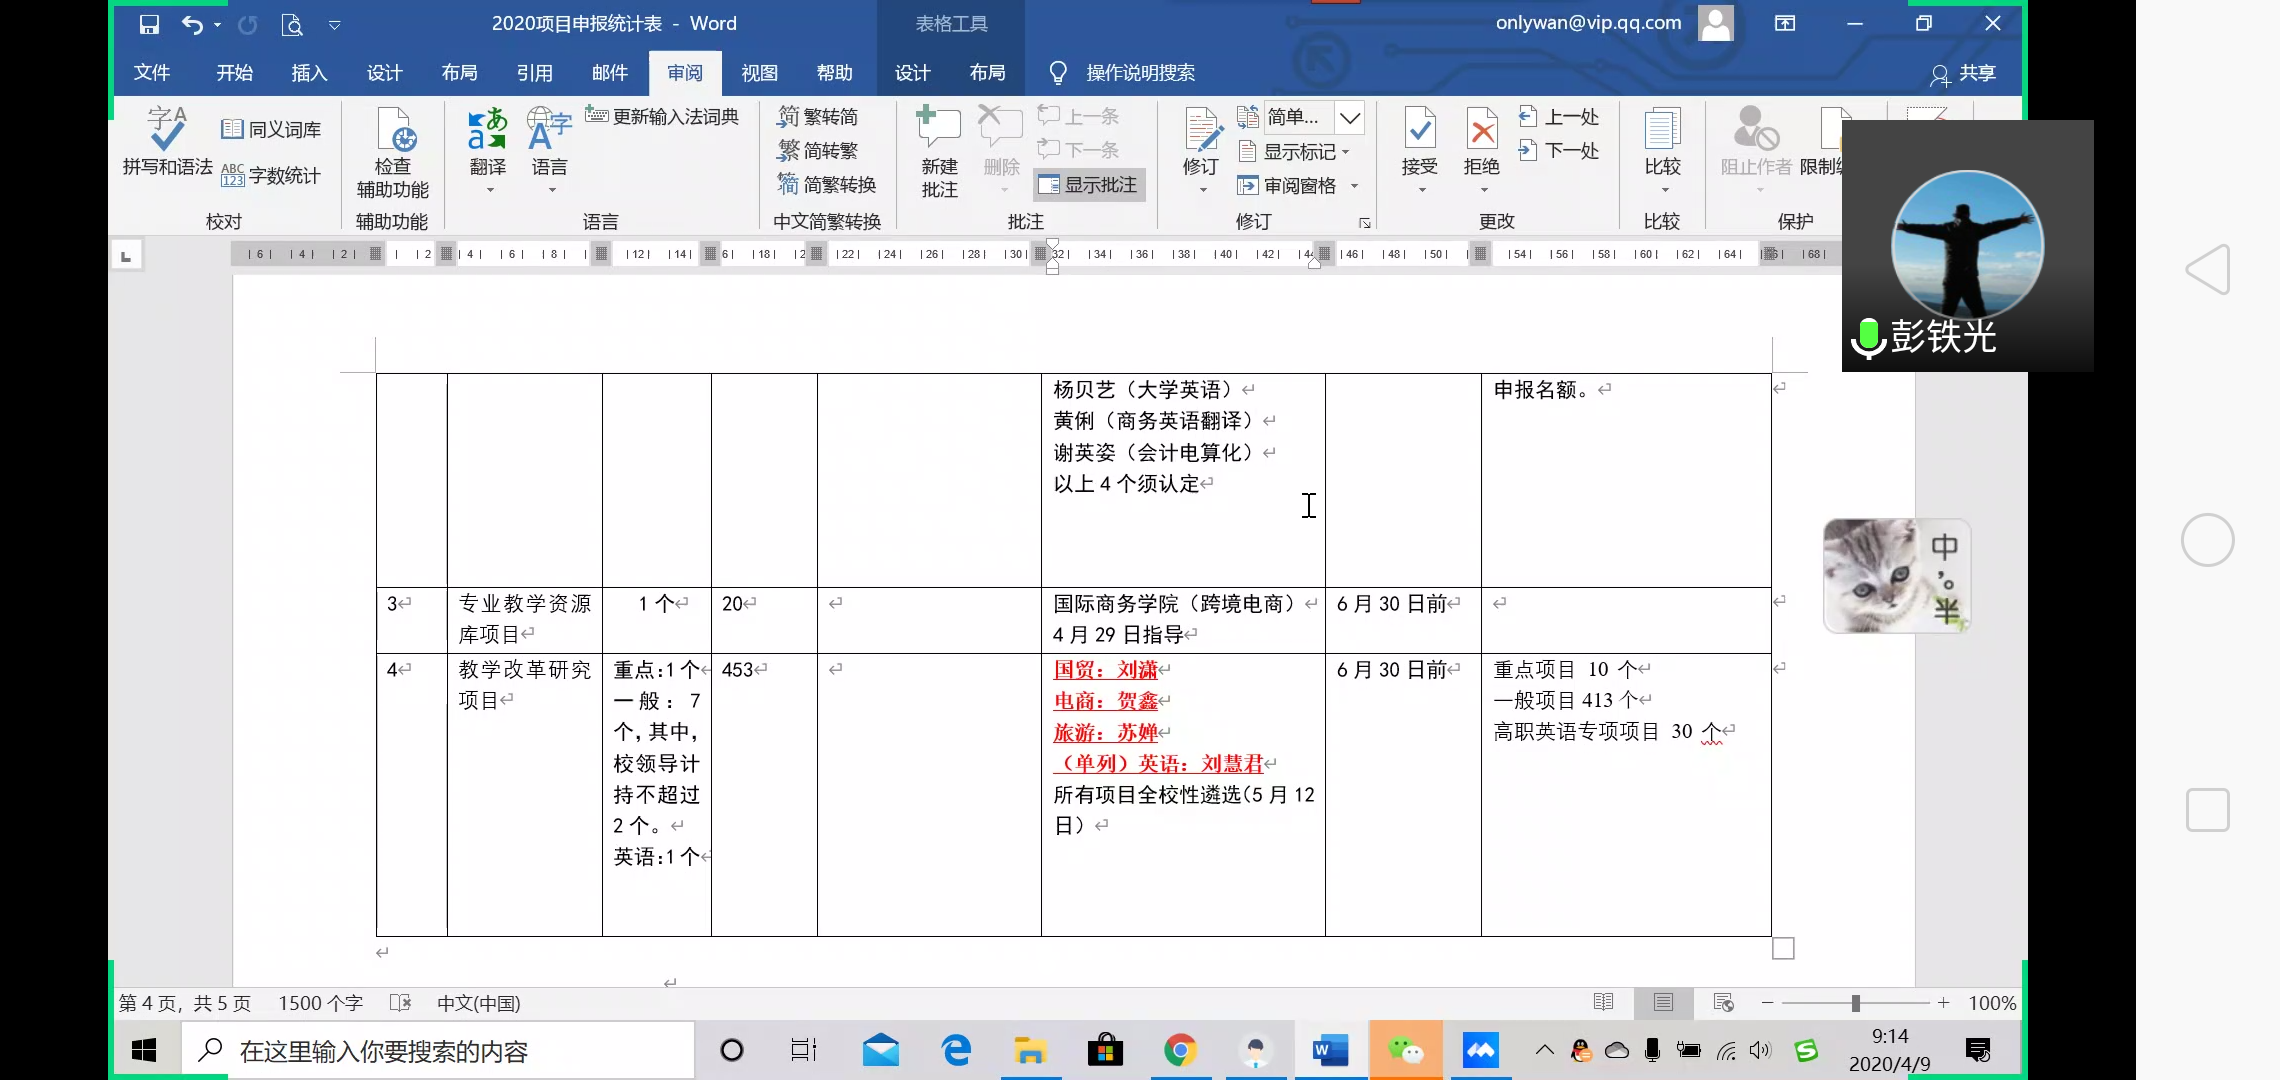Click Simplified to Traditional conversion button
This screenshot has width=2280, height=1080.
[x=818, y=151]
